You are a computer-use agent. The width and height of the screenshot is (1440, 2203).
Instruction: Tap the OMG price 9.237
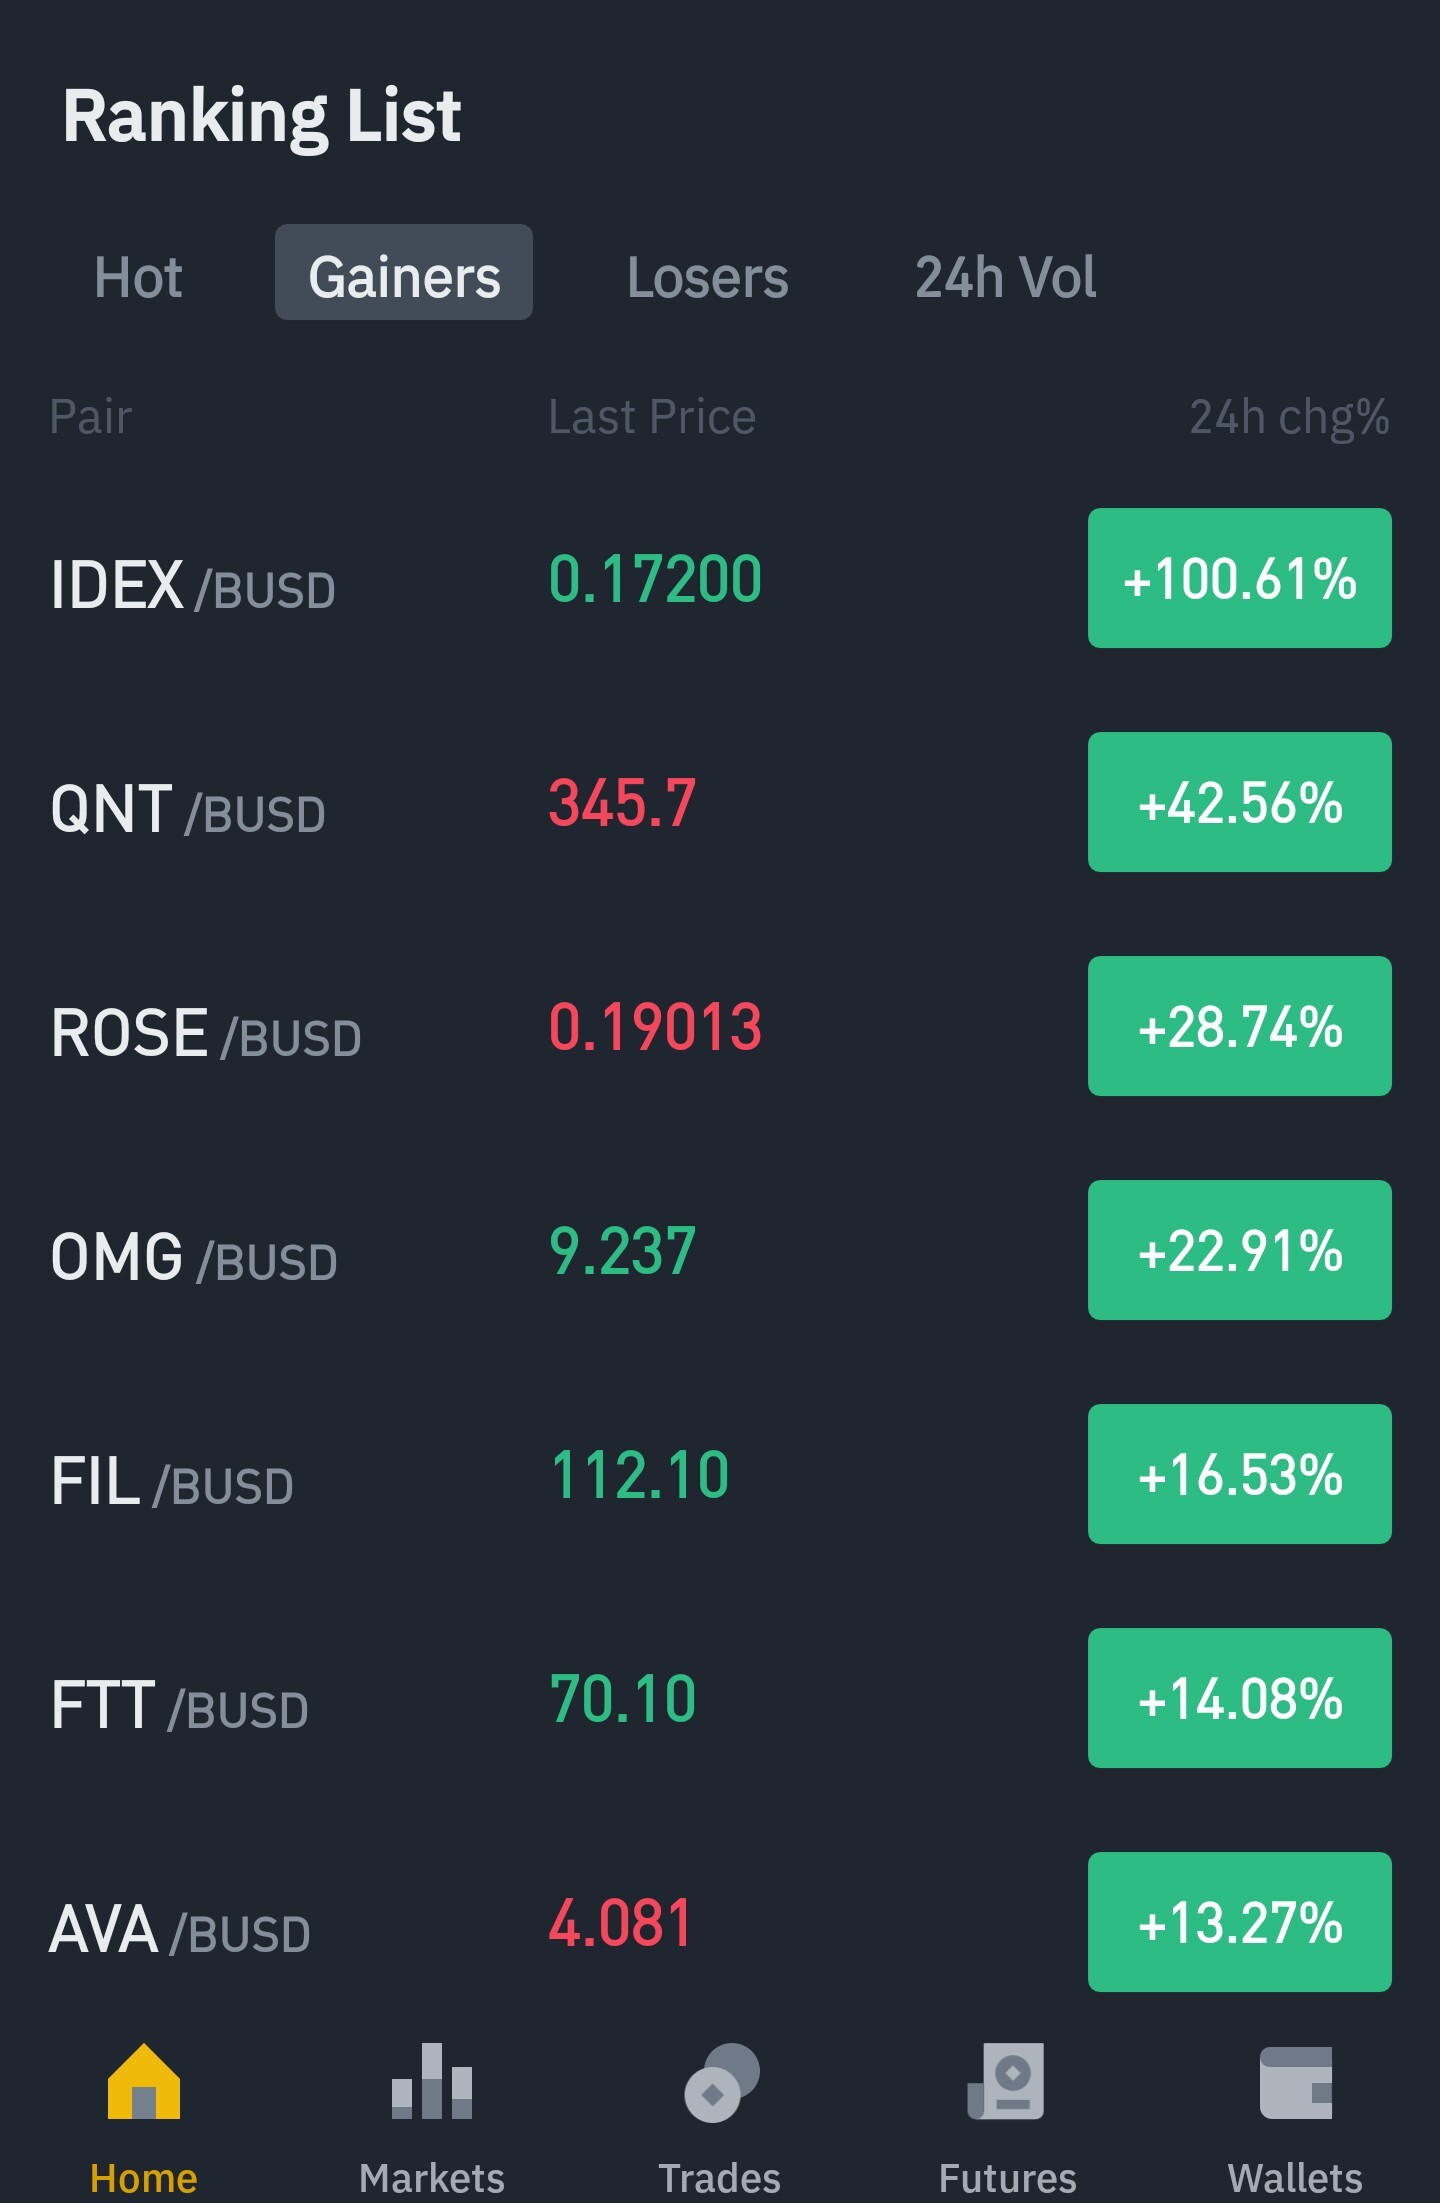pyautogui.click(x=622, y=1251)
